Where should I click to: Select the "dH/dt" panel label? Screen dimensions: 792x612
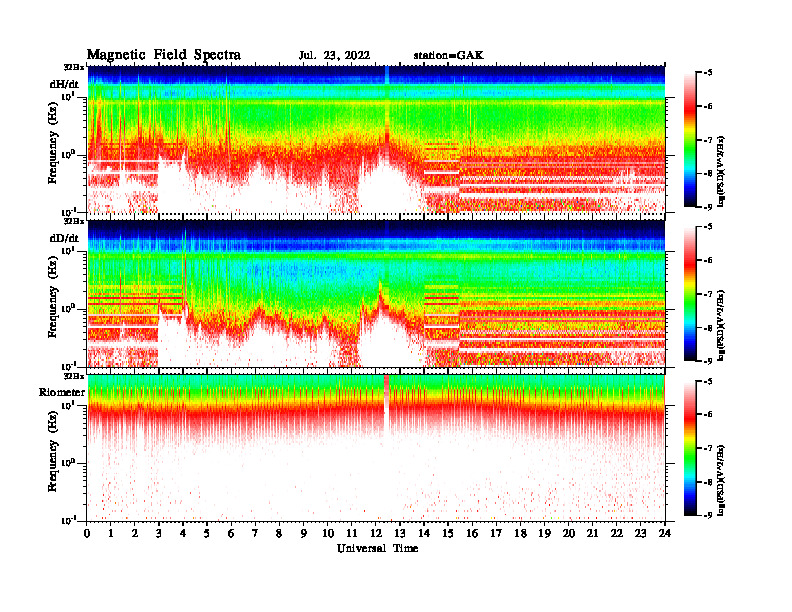point(64,84)
